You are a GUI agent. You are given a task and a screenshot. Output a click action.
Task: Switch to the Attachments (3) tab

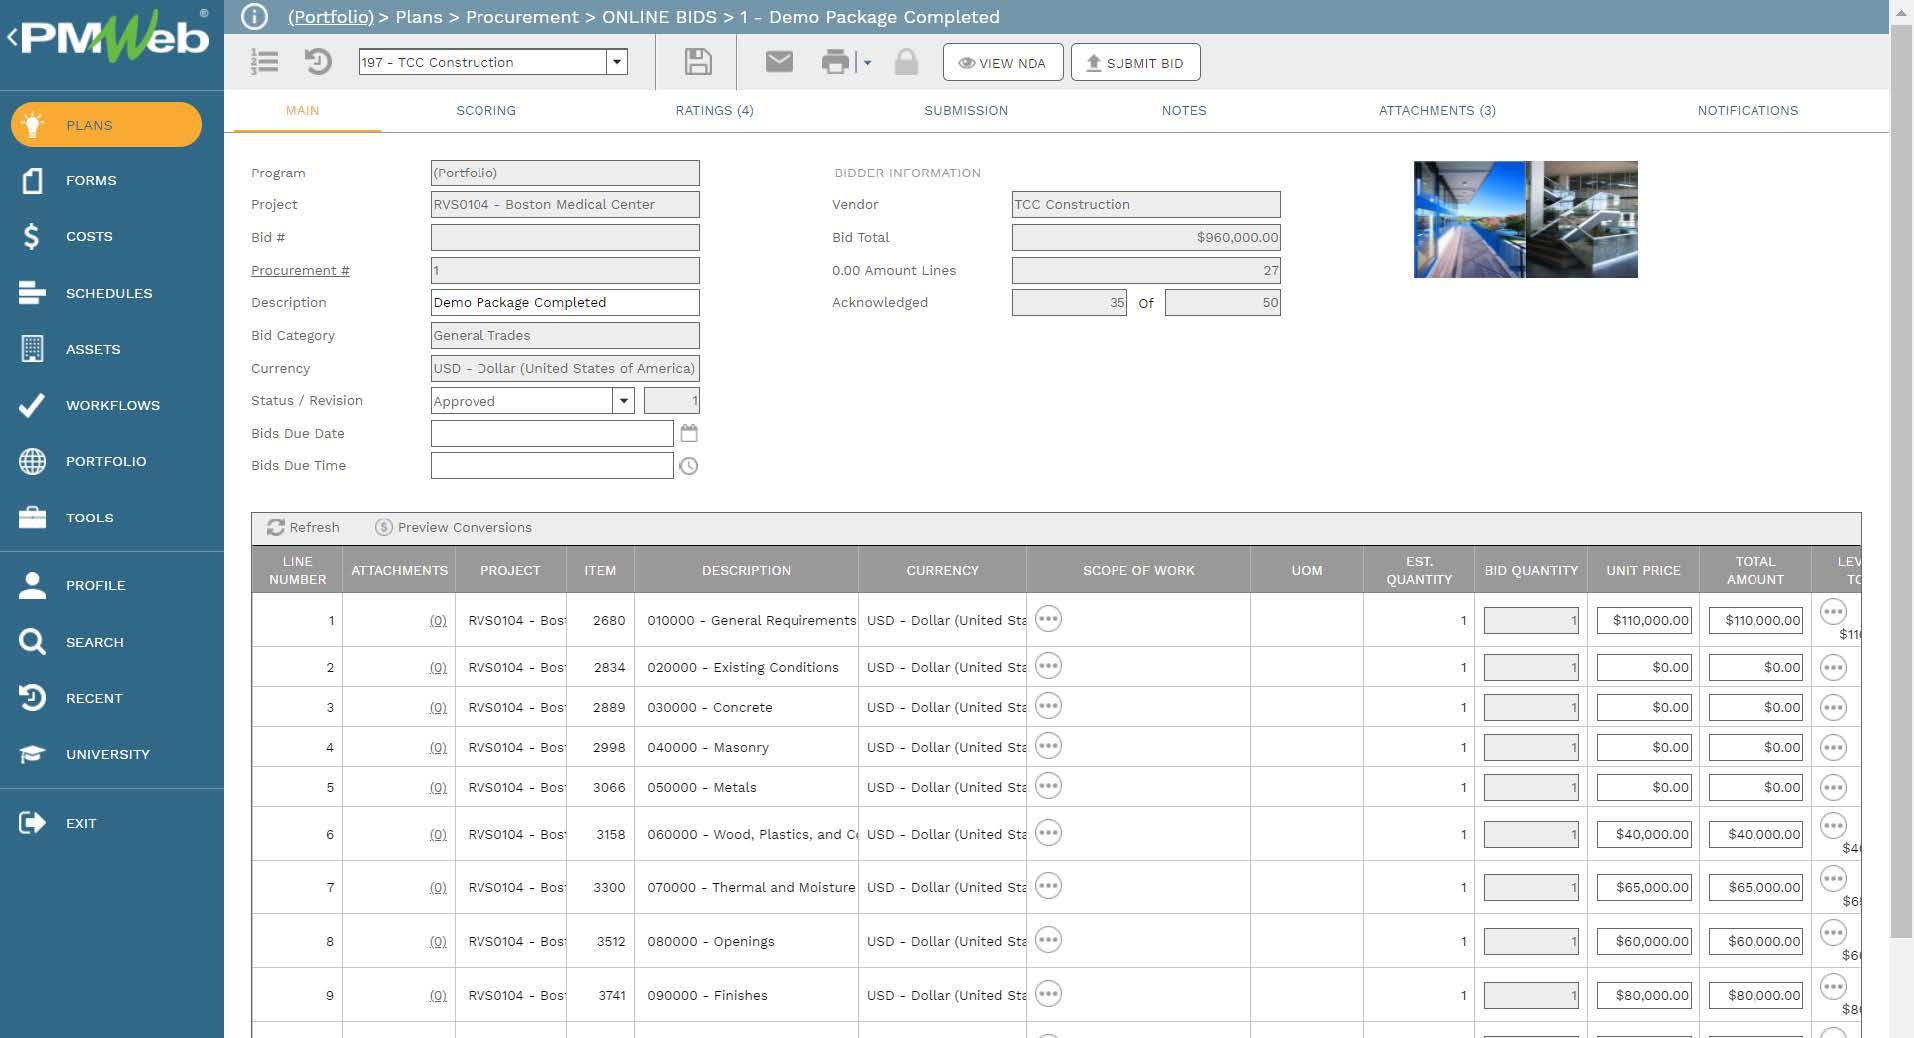click(1437, 111)
